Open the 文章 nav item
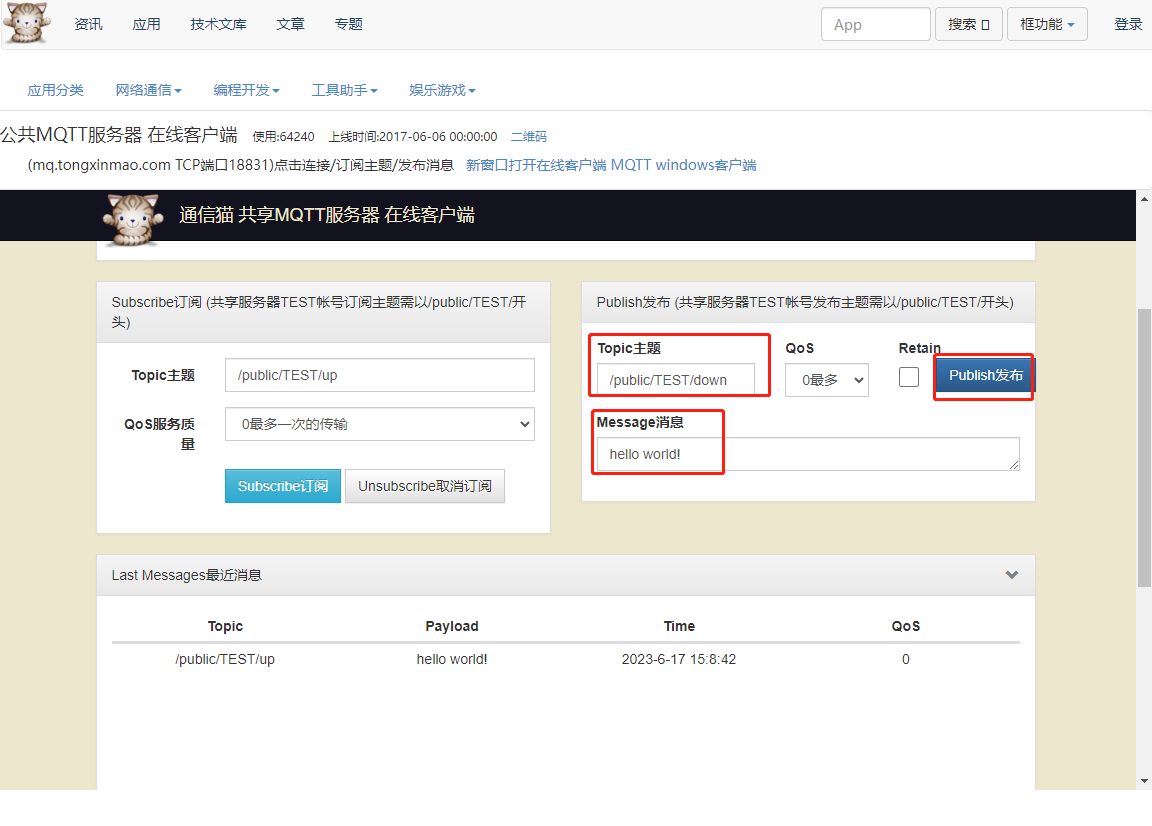Image resolution: width=1152 pixels, height=826 pixels. [290, 24]
